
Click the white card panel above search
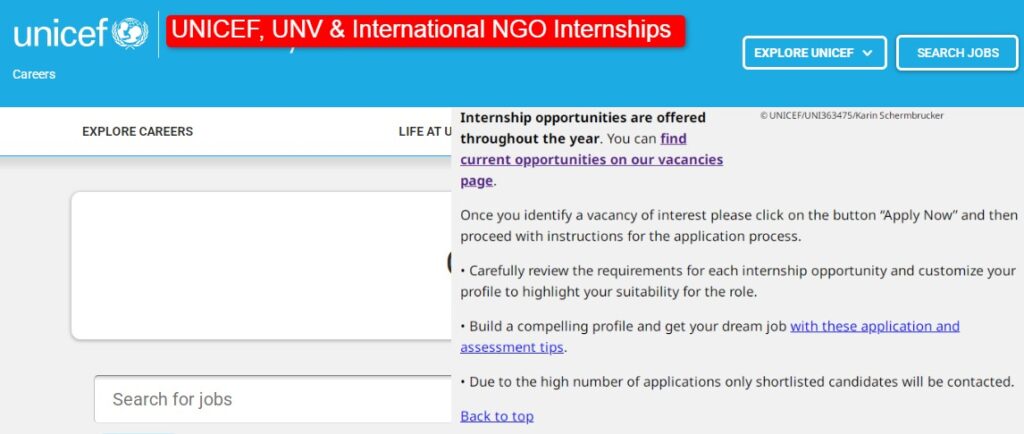coord(261,266)
